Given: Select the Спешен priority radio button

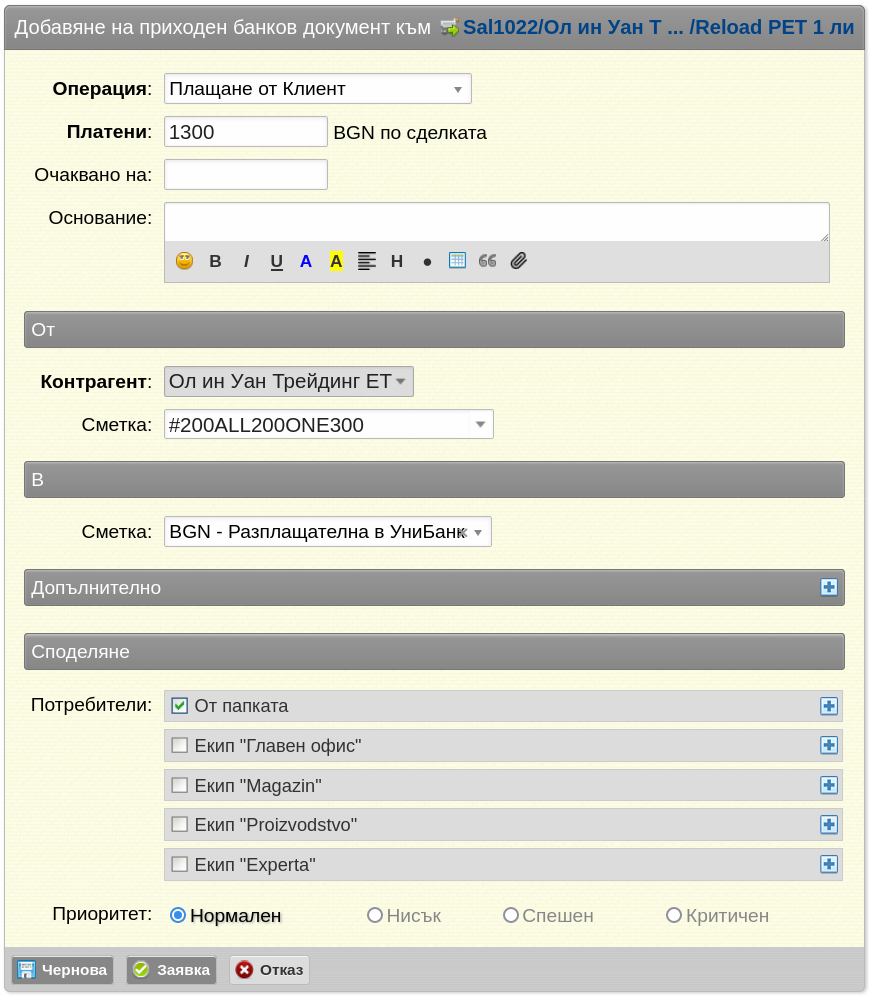Looking at the screenshot, I should pyautogui.click(x=511, y=915).
